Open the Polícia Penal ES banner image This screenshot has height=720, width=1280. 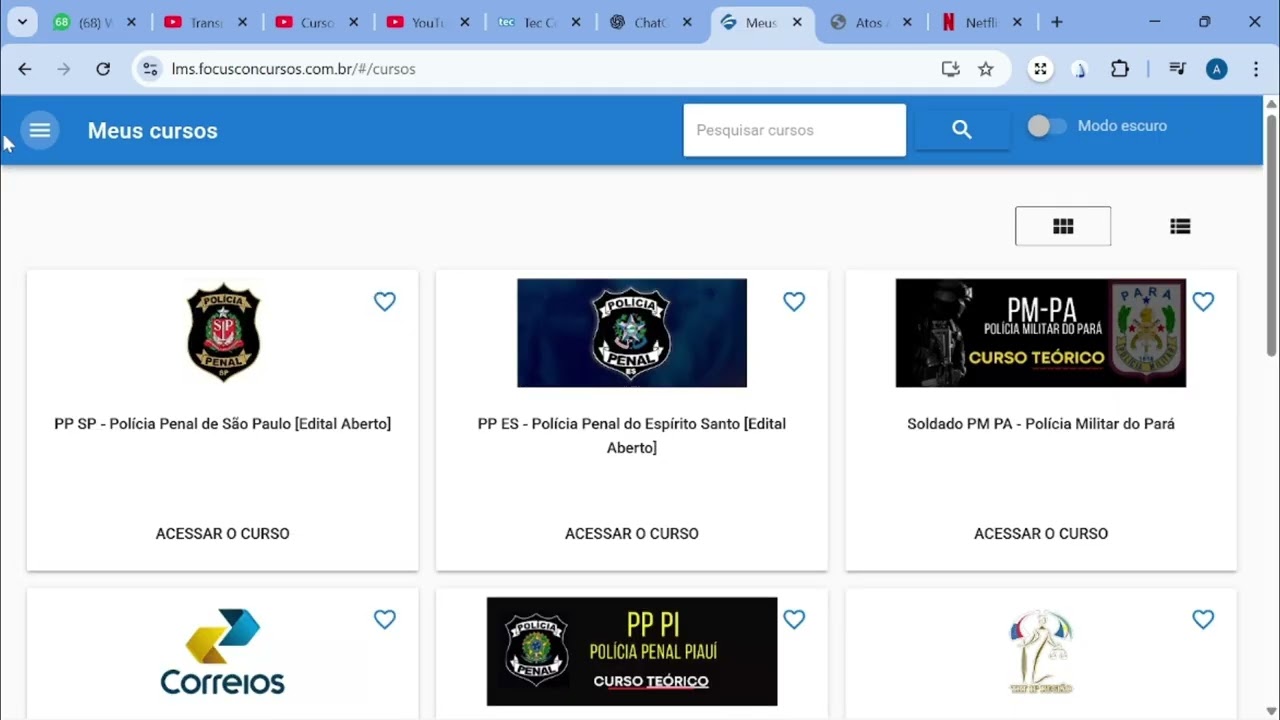[632, 333]
